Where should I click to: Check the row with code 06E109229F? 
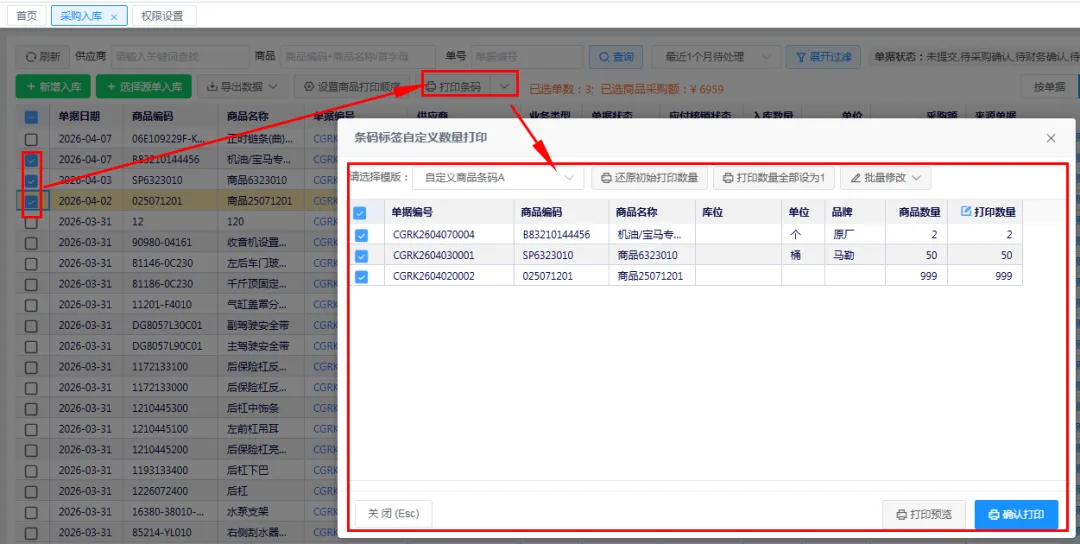tap(32, 139)
